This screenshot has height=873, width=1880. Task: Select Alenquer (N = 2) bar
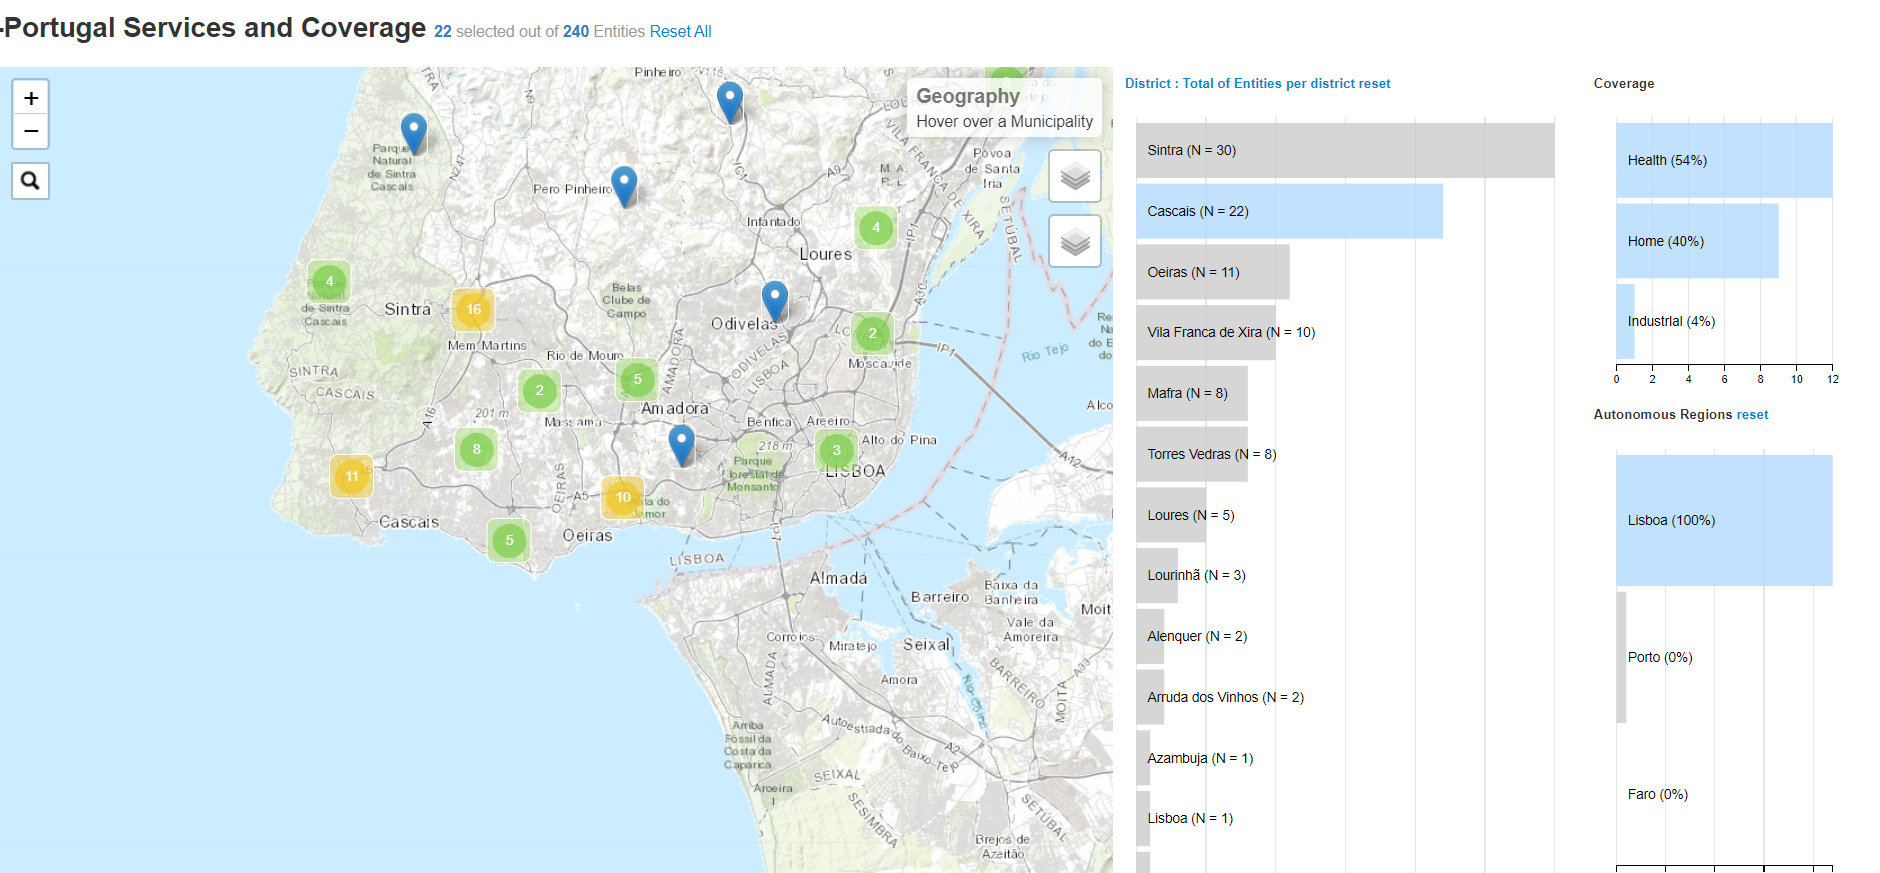(x=1150, y=636)
